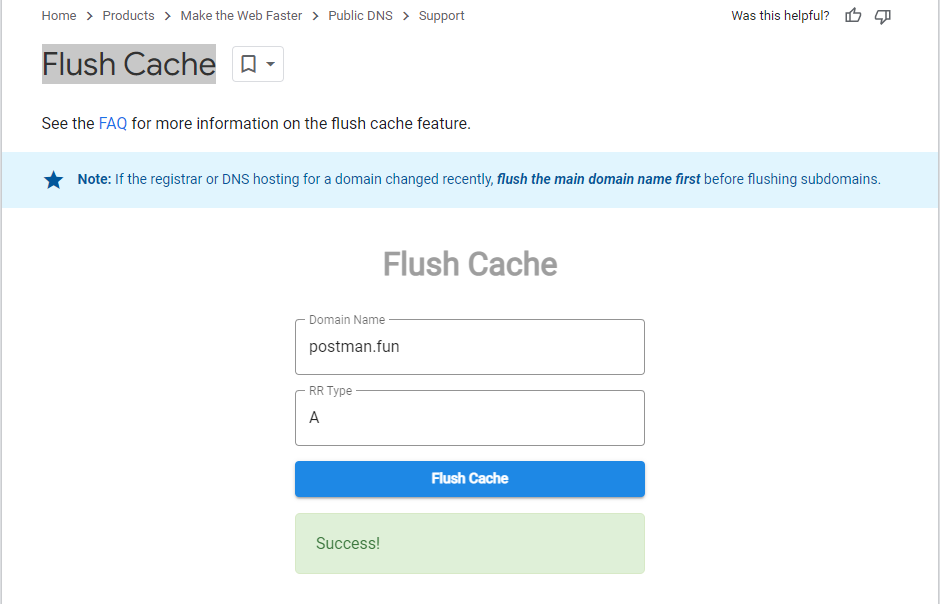Click the chevron after Home breadcrumb
Viewport: 940px width, 604px height.
tap(89, 16)
